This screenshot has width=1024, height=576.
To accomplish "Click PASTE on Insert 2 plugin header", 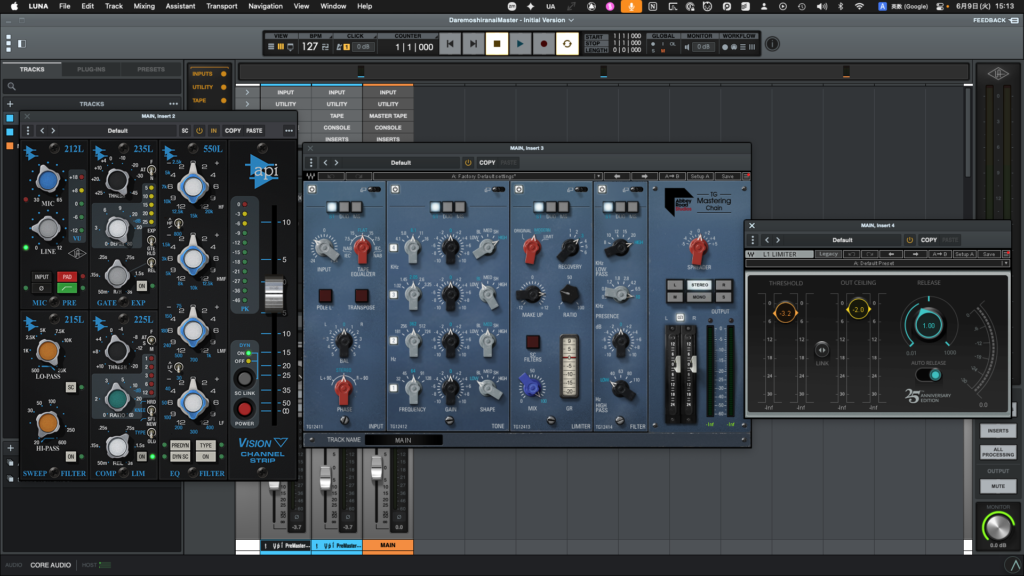I will tap(254, 131).
